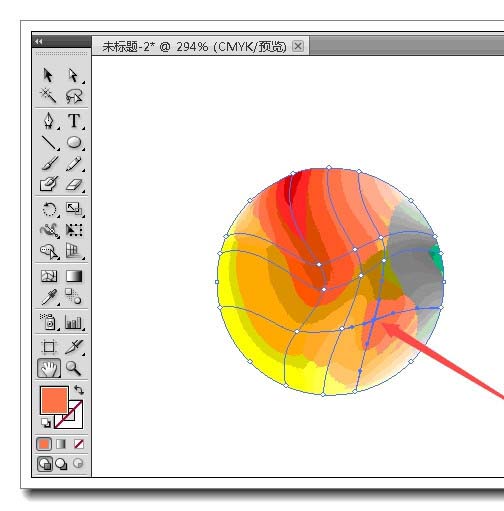Select the Slice tool
The width and height of the screenshot is (504, 511).
point(74,347)
